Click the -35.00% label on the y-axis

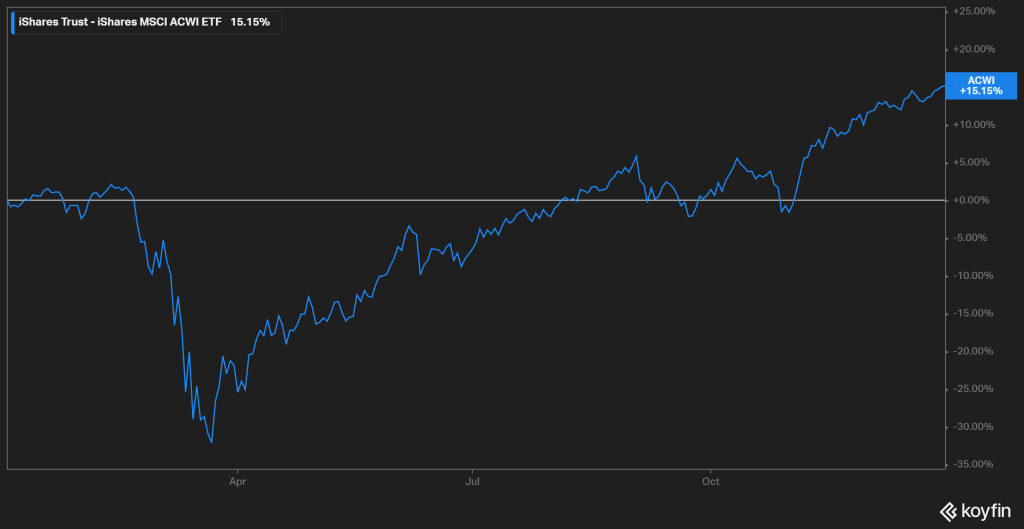(974, 464)
